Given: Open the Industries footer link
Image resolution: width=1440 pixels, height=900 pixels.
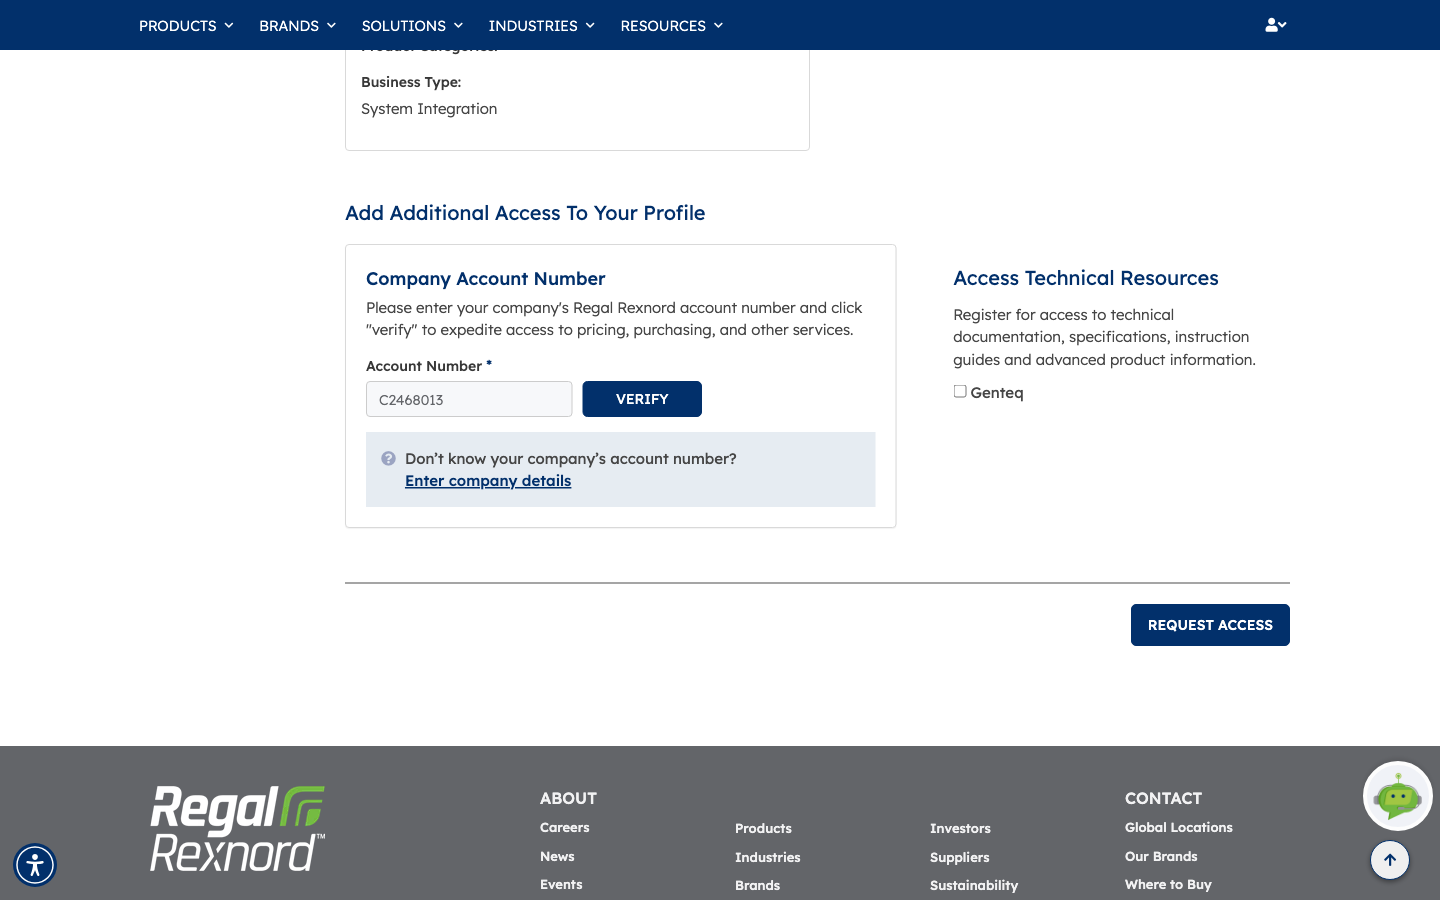Looking at the screenshot, I should point(768,858).
